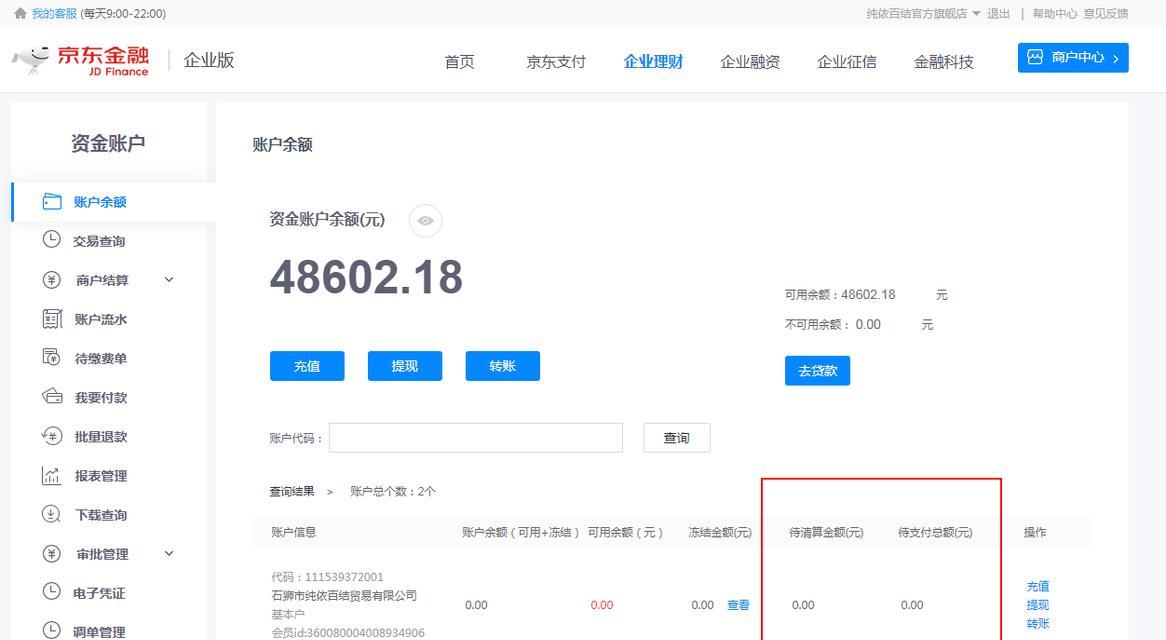Click the 批量退款 refund icon
The width and height of the screenshot is (1166, 640).
click(51, 436)
